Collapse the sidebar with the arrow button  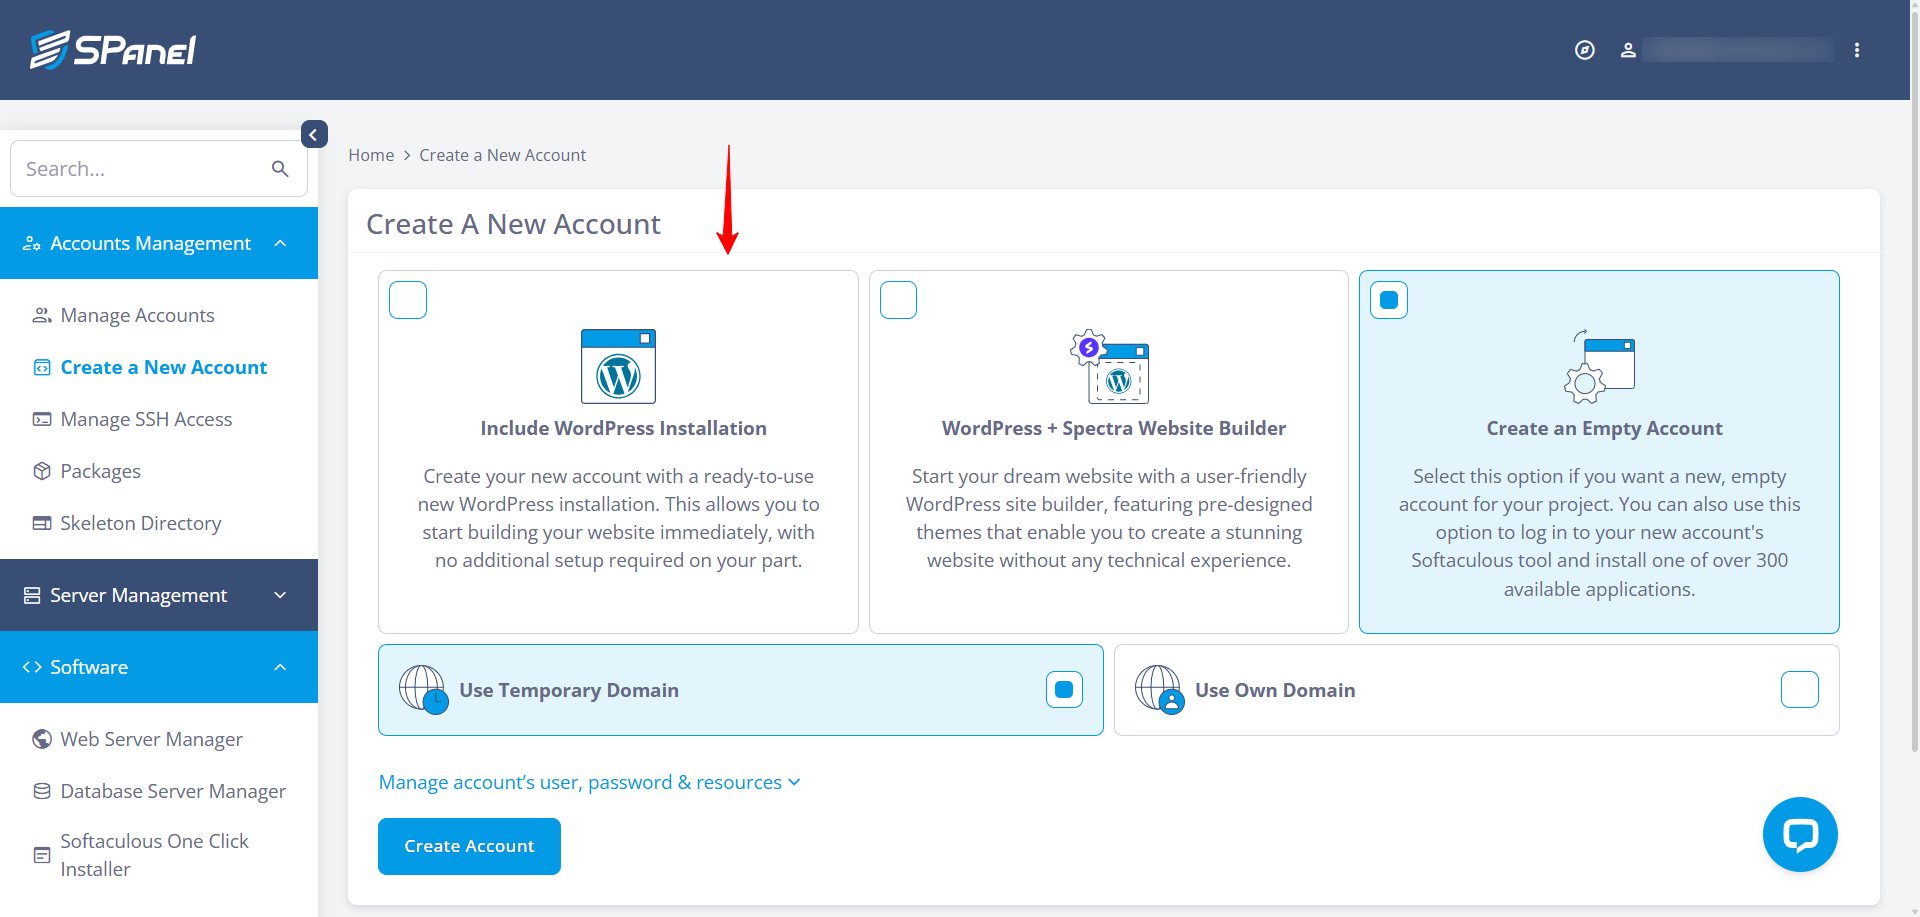(x=314, y=134)
